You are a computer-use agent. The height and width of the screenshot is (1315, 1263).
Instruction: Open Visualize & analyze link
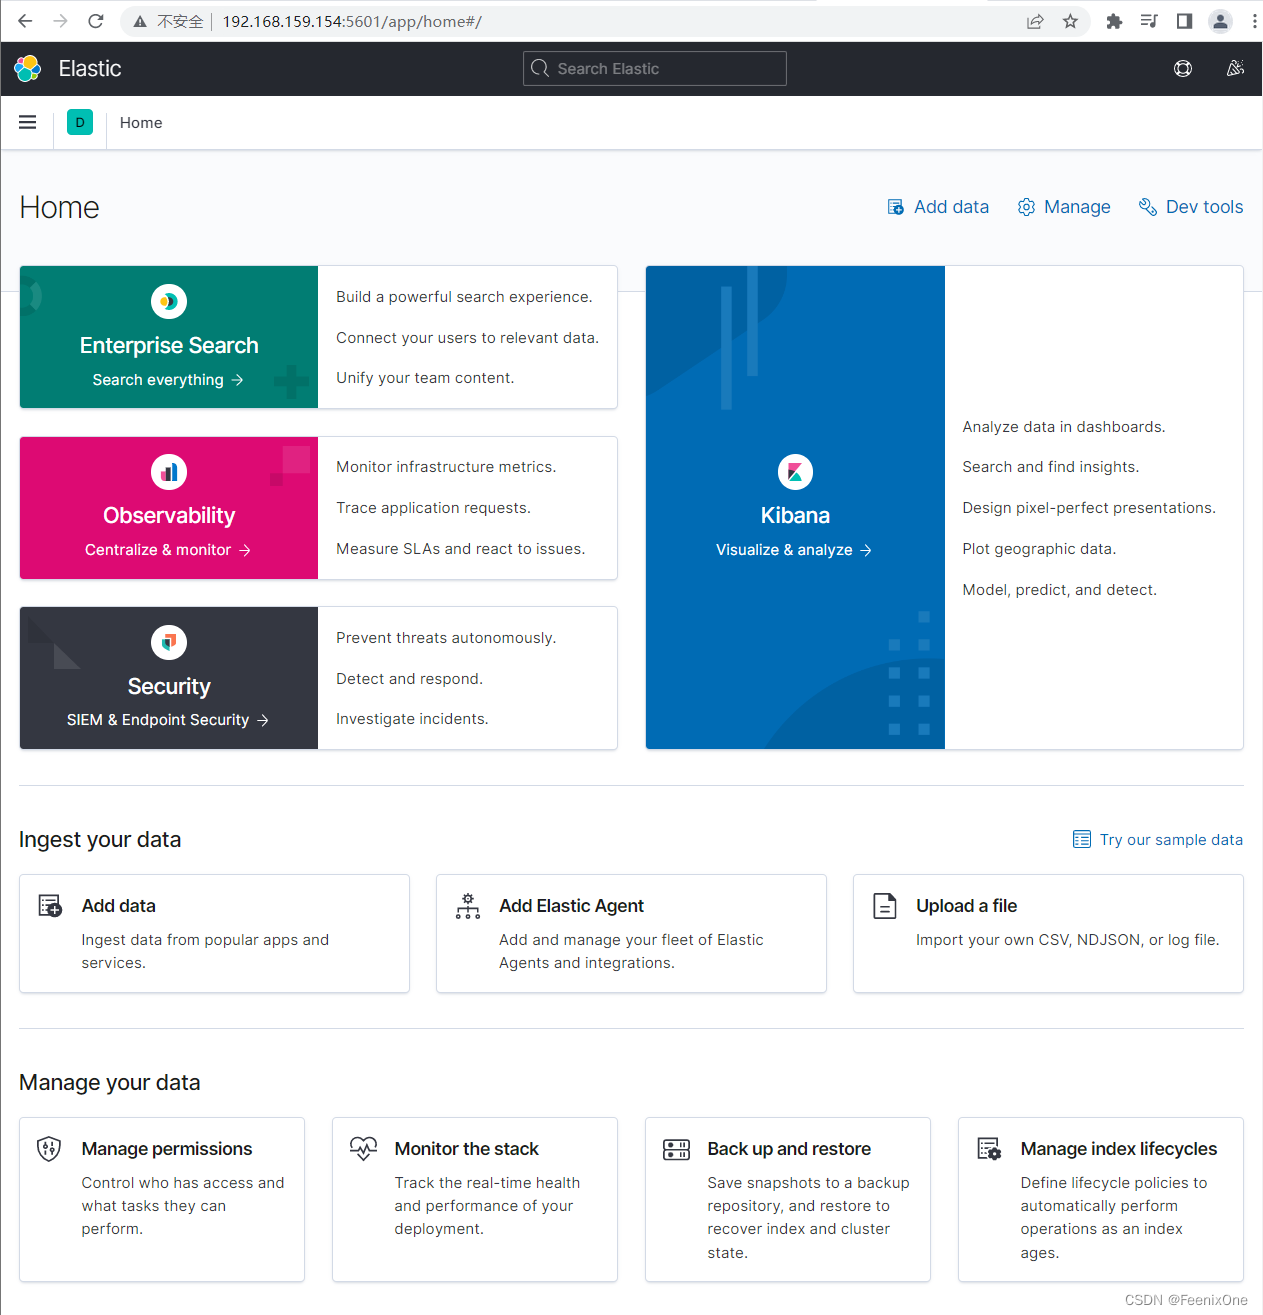(x=794, y=550)
